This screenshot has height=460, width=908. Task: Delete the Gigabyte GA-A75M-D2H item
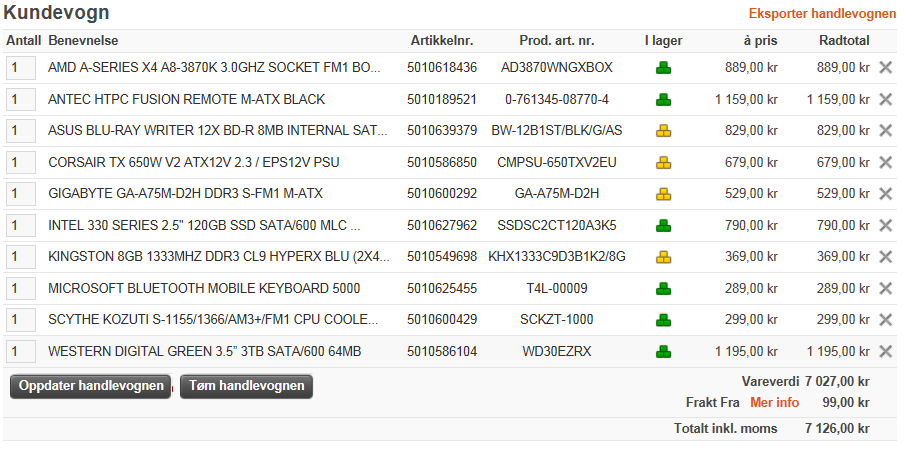[x=885, y=194]
